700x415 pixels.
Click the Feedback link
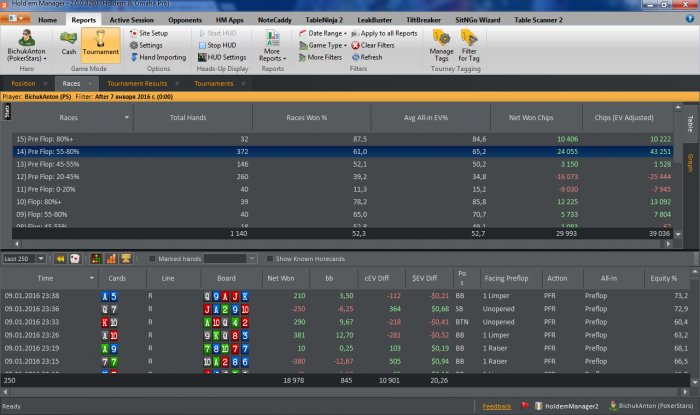click(x=497, y=406)
